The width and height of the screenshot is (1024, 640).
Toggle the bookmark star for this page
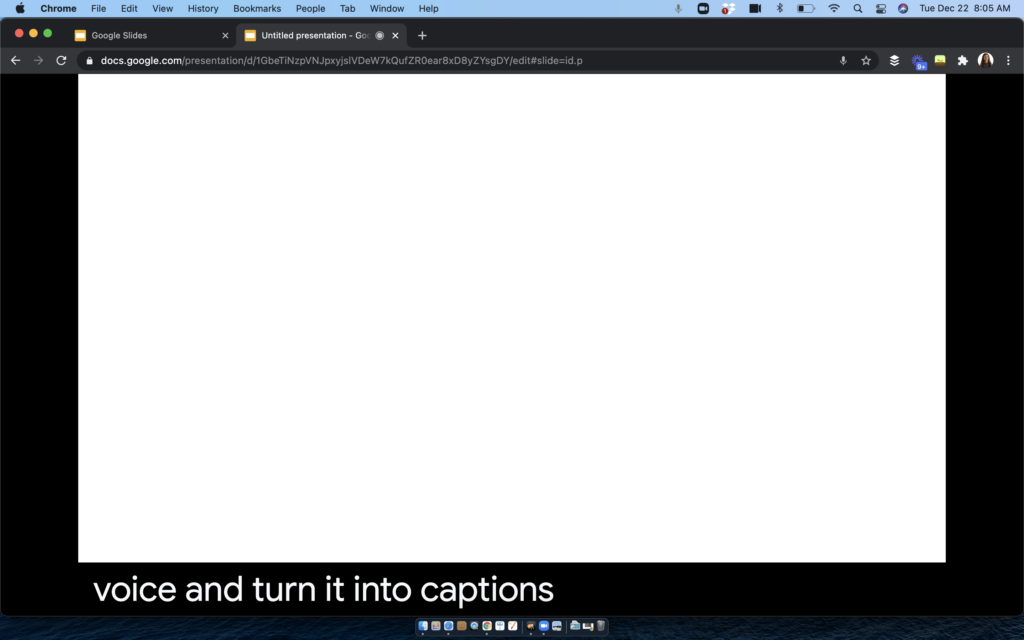click(867, 60)
